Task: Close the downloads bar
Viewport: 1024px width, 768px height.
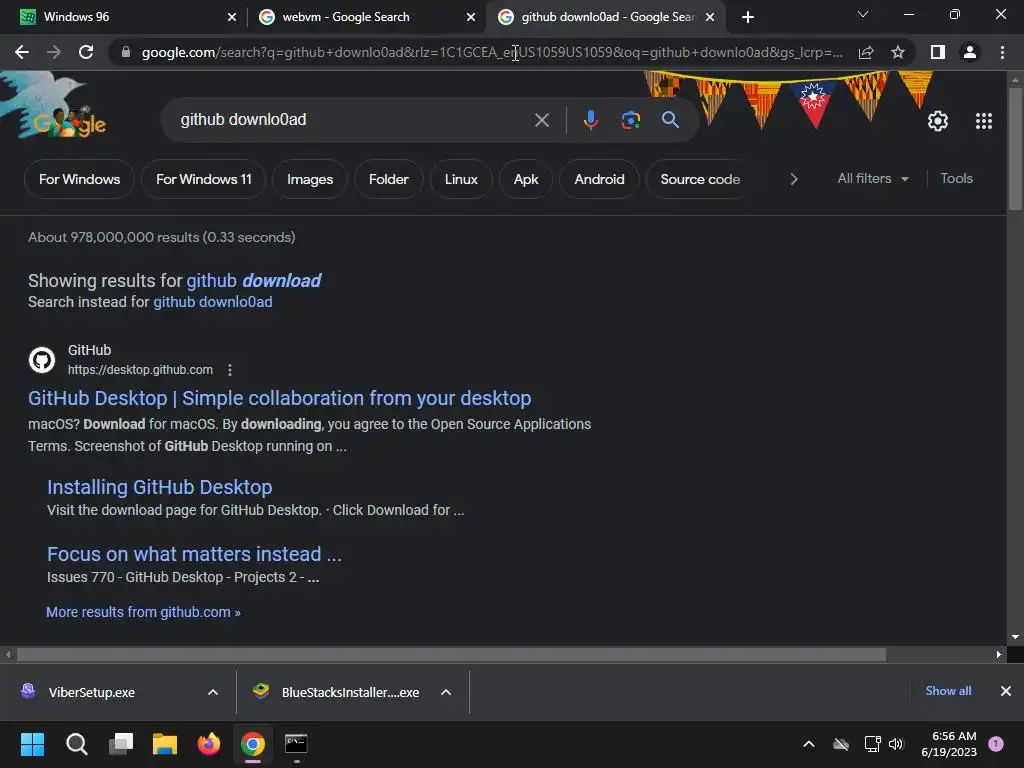Action: pyautogui.click(x=1006, y=691)
